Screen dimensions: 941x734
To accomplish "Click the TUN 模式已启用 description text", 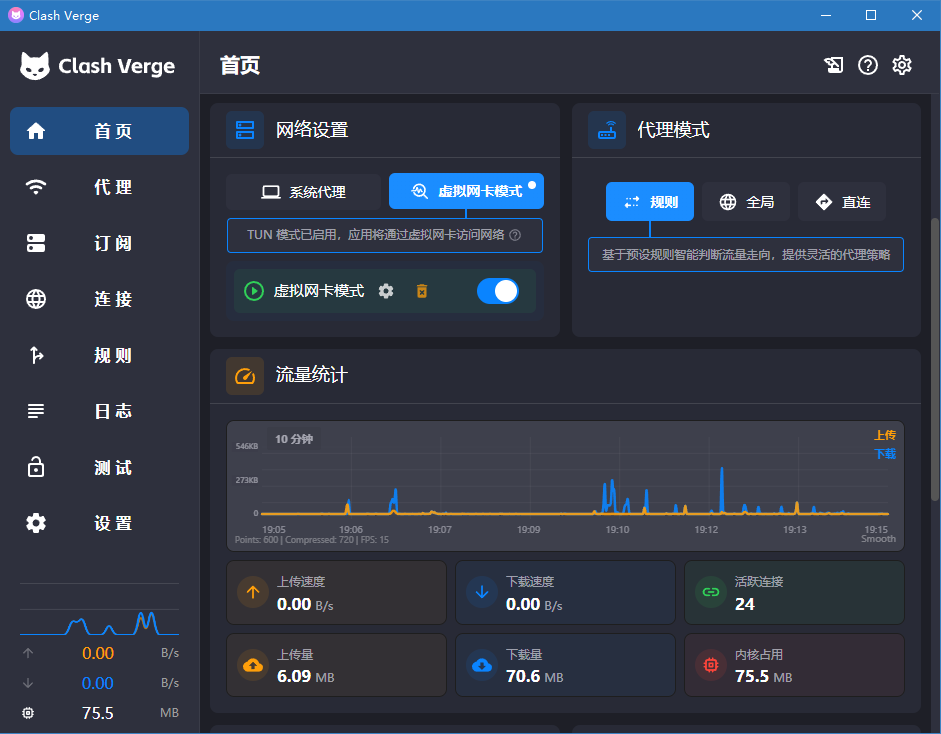I will [376, 235].
